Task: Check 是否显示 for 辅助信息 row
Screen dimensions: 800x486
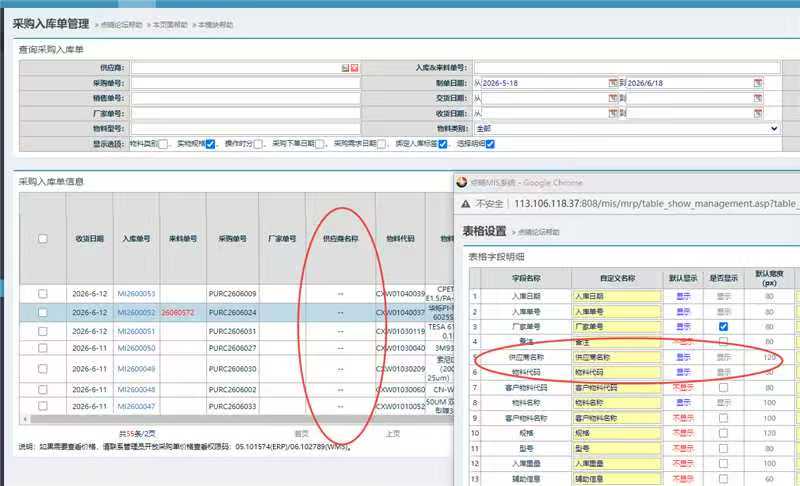Action: [723, 479]
